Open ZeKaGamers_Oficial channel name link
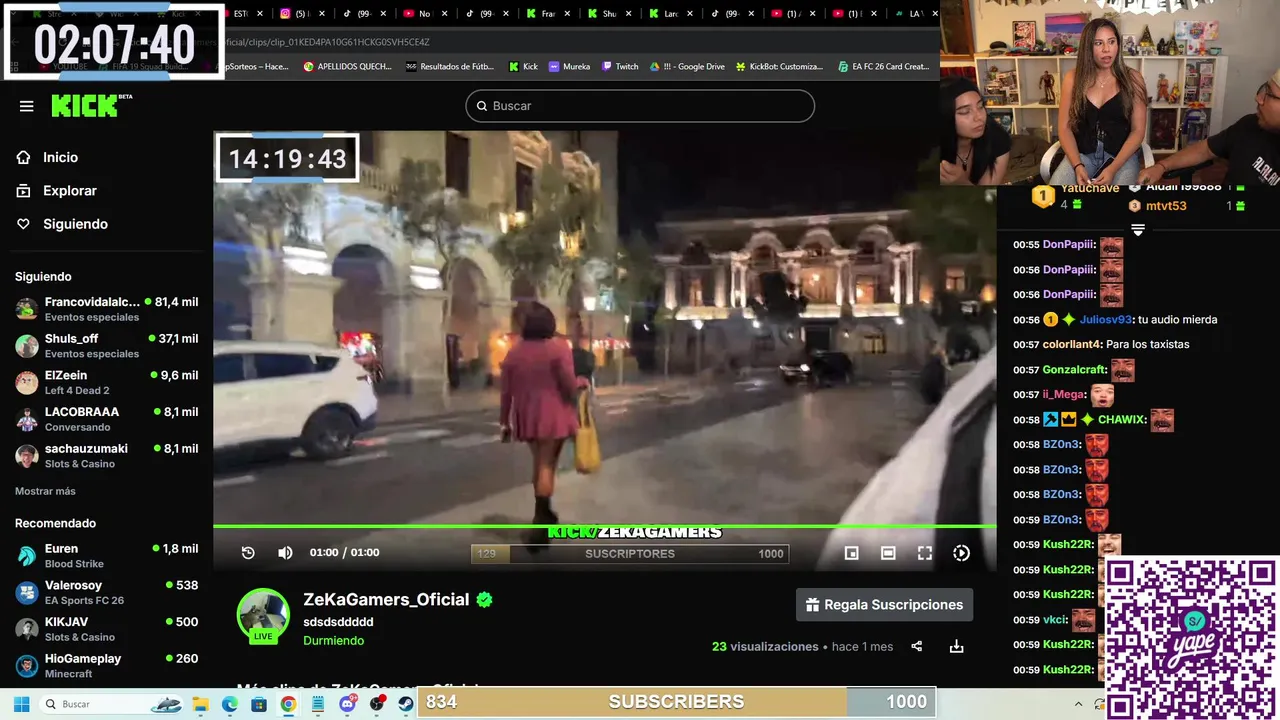The width and height of the screenshot is (1280, 720). tap(386, 599)
